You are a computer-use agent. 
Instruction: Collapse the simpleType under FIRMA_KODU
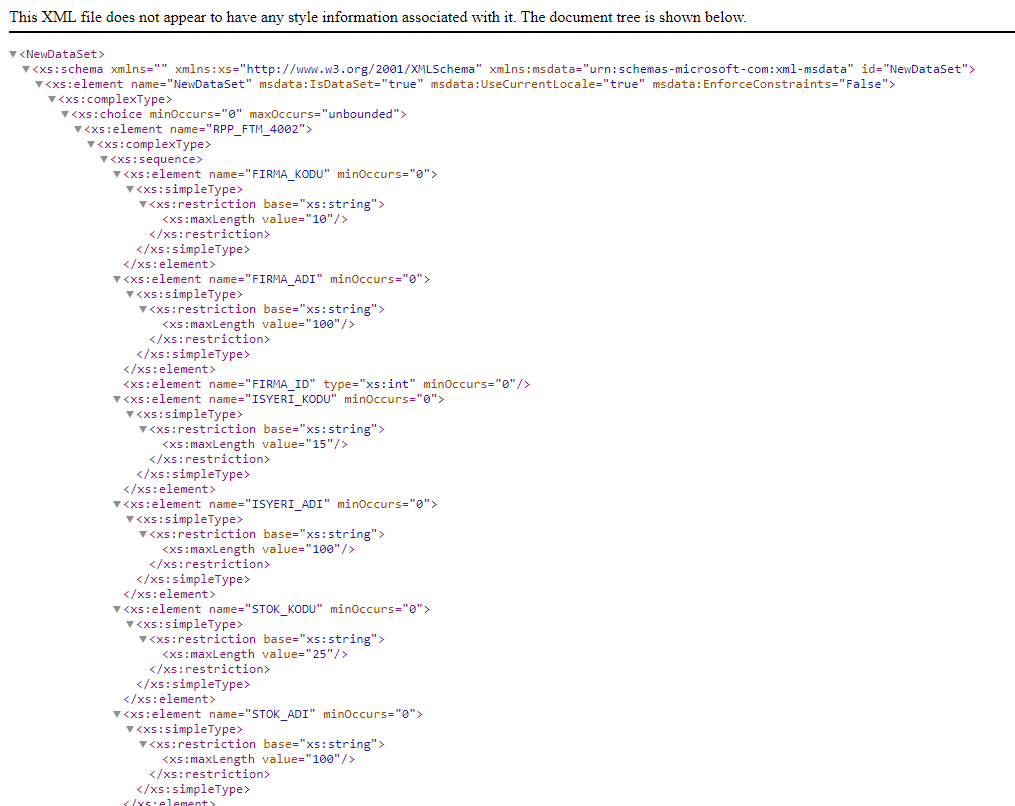[130, 189]
